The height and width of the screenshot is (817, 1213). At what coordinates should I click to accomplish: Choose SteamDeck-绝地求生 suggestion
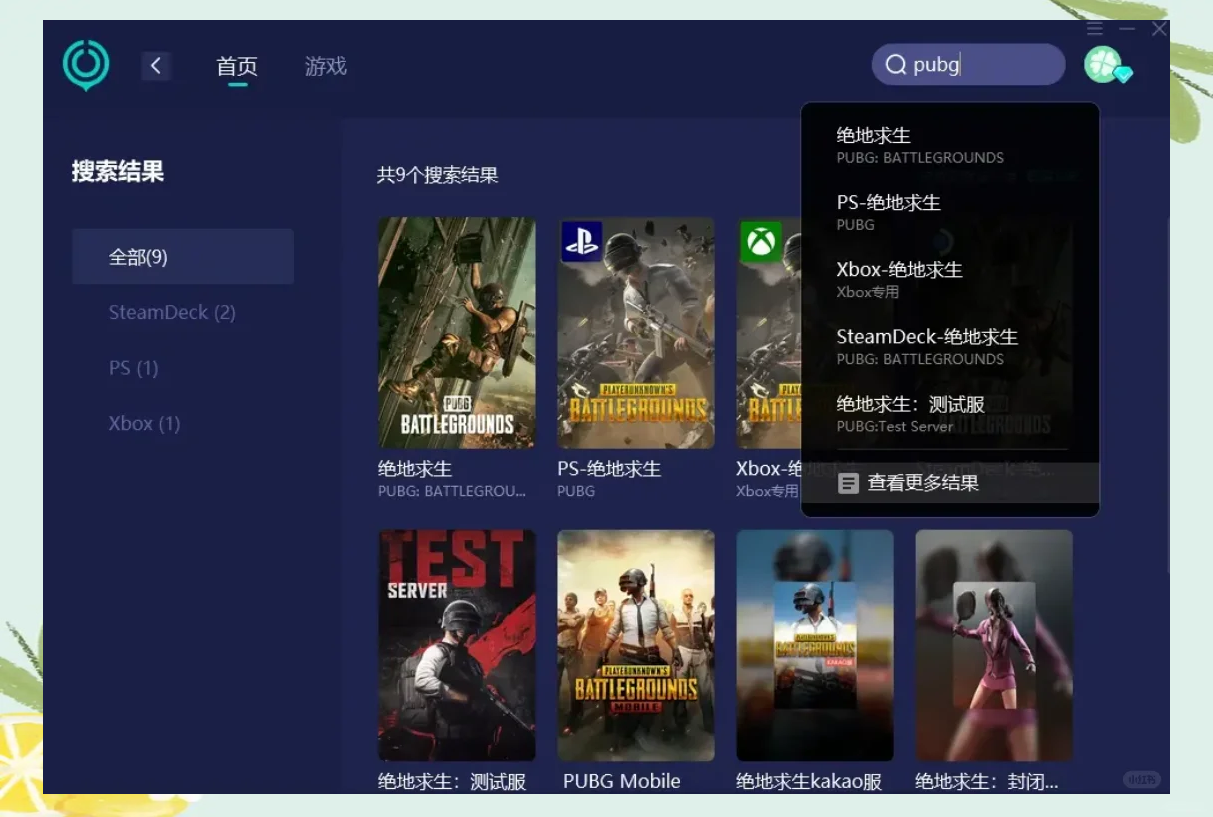(x=950, y=346)
